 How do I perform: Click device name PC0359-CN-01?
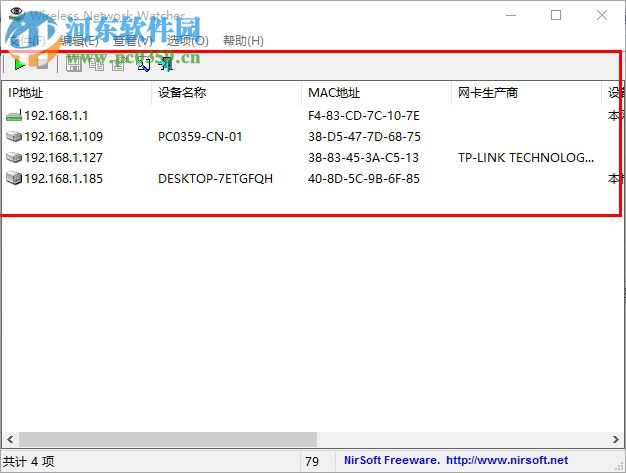(200, 137)
